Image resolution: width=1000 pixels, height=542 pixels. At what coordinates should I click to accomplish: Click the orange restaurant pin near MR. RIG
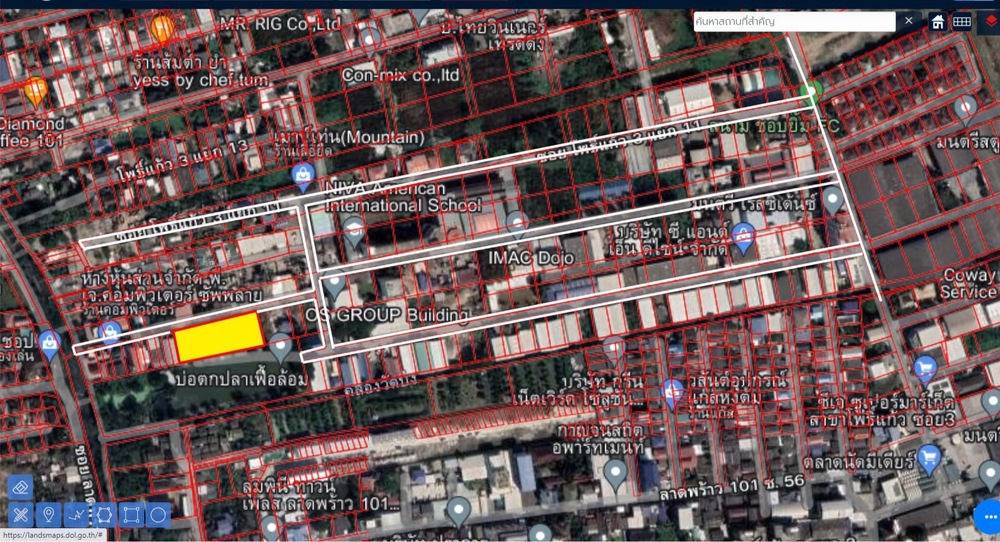[x=163, y=29]
